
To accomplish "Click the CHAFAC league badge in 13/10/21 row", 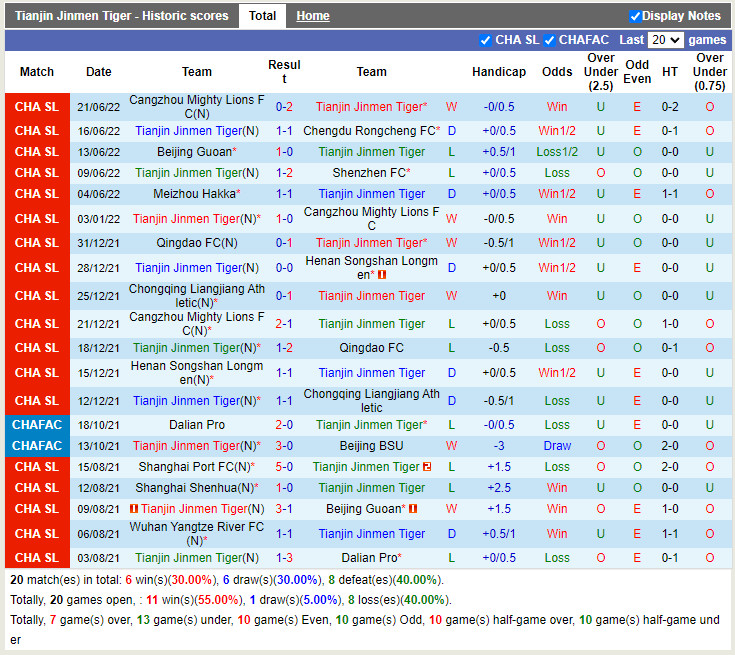I will (37, 446).
